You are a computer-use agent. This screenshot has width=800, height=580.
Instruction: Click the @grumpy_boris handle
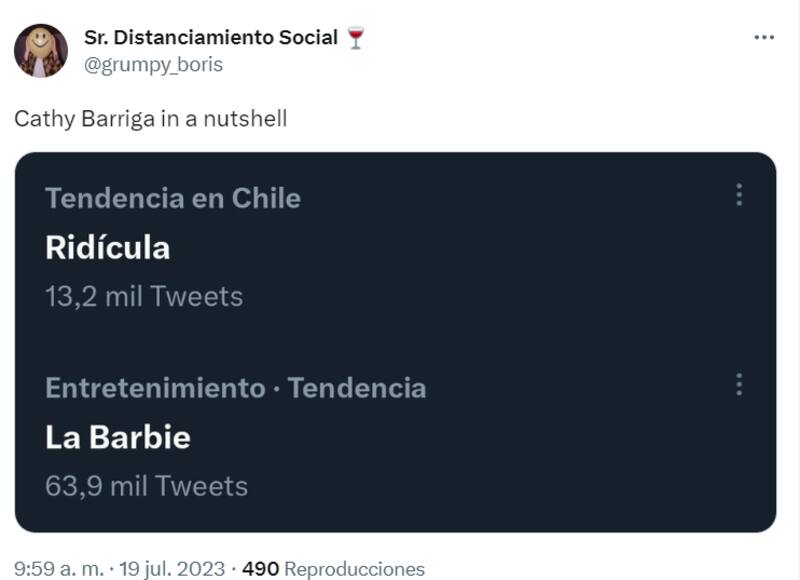153,64
